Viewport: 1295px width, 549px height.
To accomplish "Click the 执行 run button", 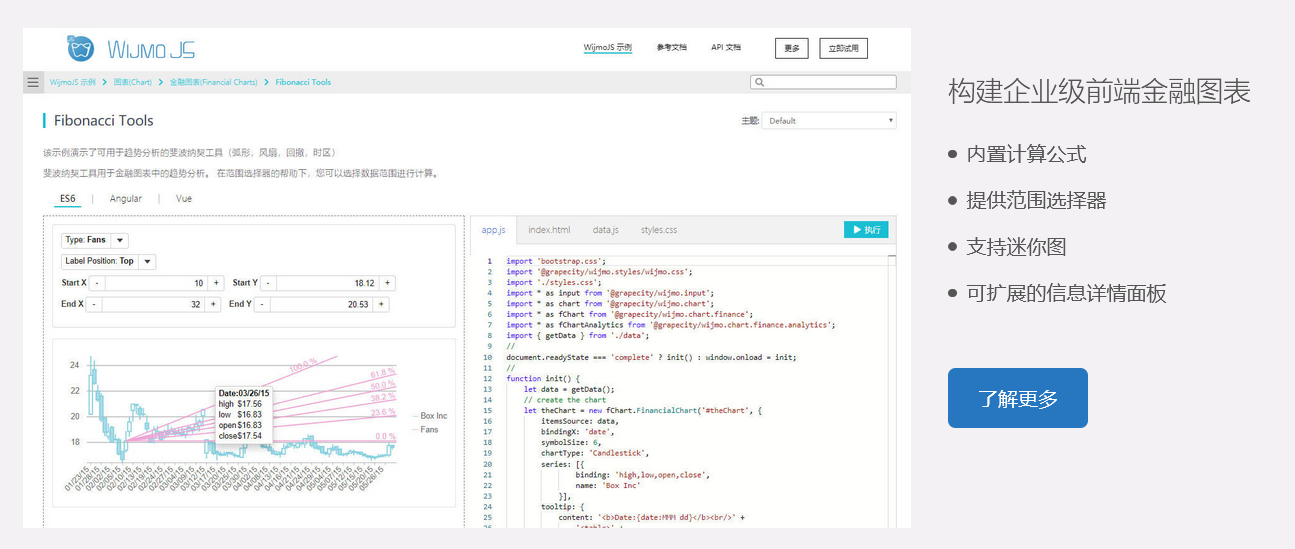I will 866,230.
